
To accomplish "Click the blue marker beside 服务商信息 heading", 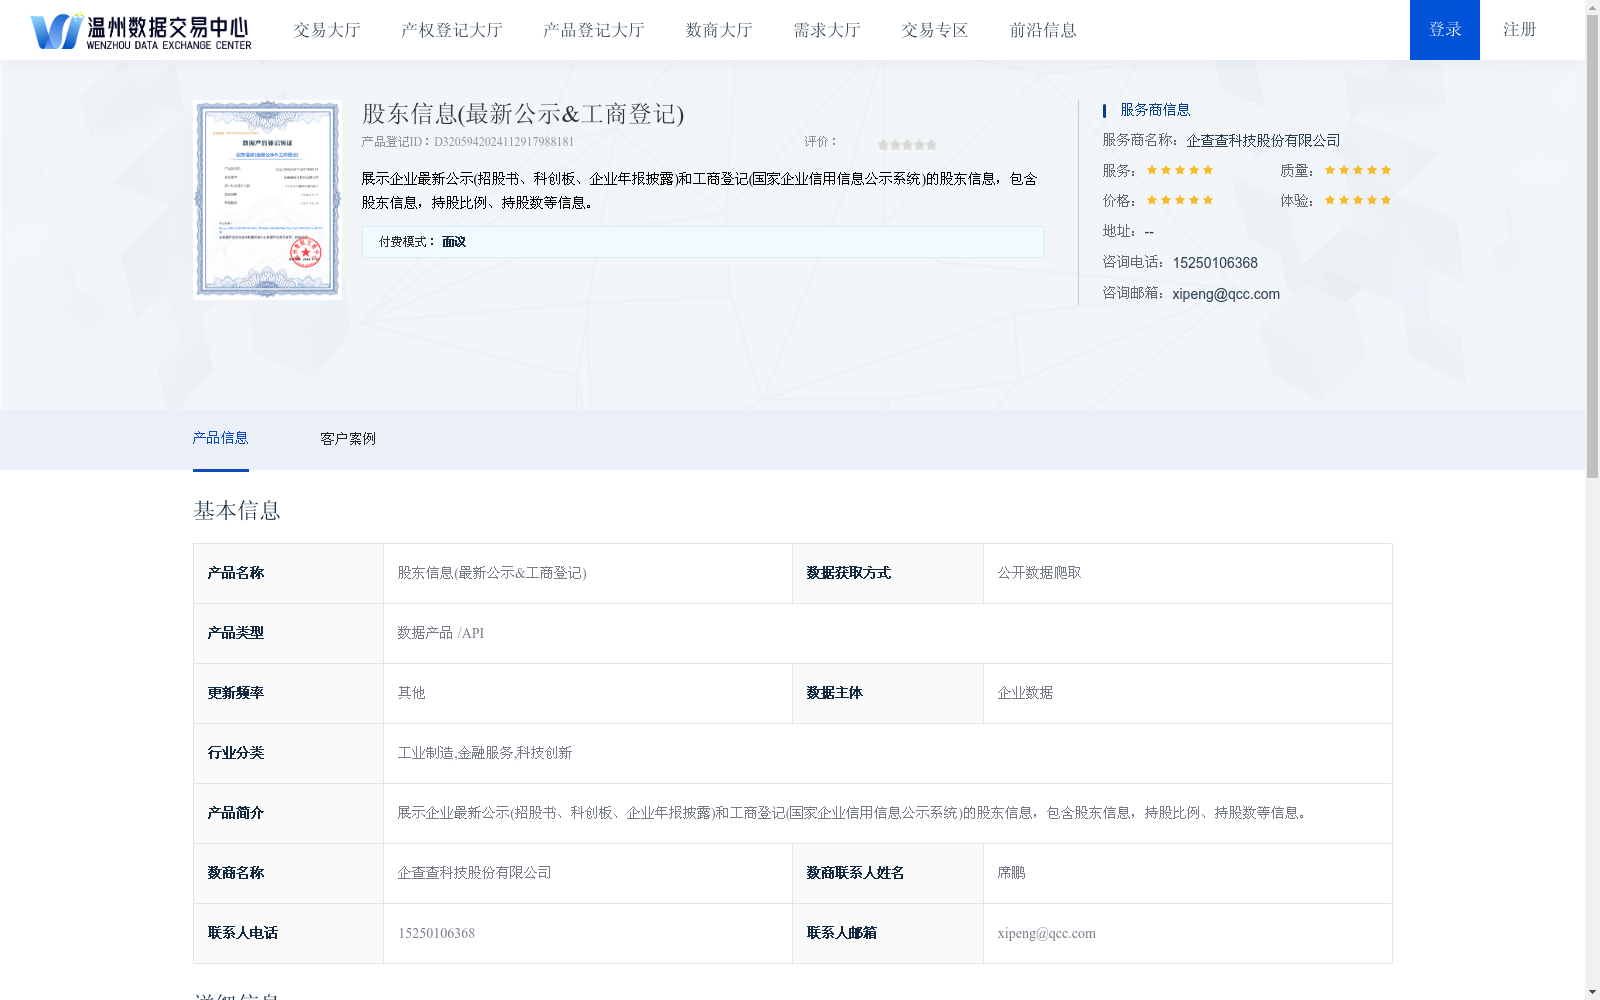I will click(1102, 110).
